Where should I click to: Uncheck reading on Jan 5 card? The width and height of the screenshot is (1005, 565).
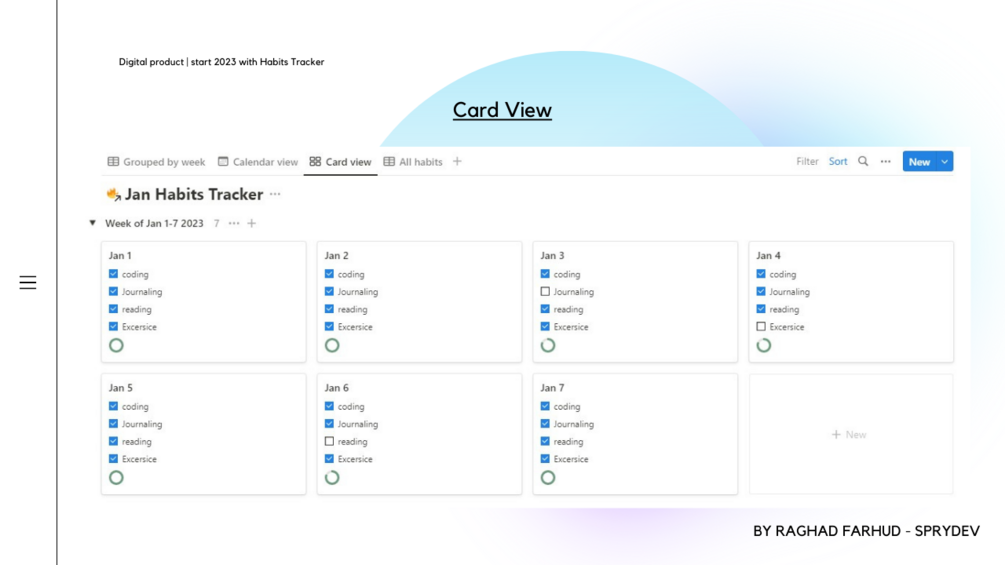tap(113, 441)
